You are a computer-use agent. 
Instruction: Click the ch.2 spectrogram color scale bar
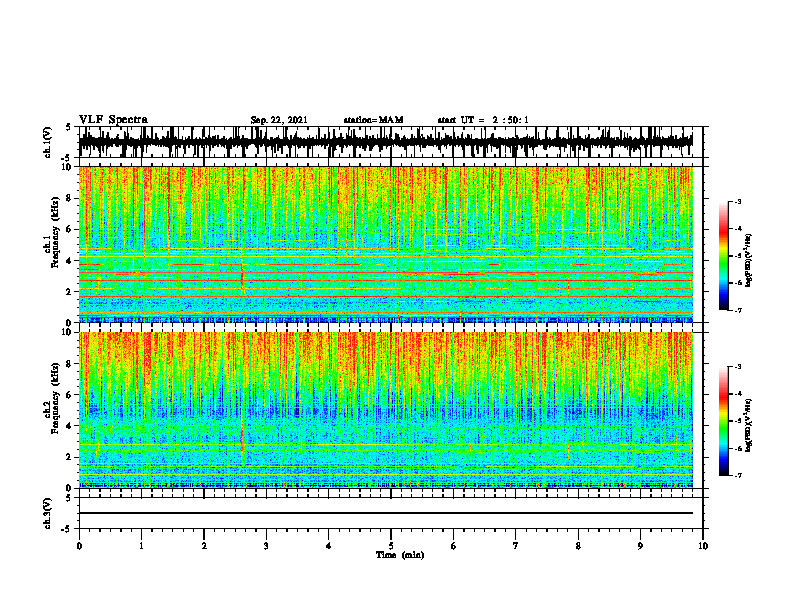tap(723, 421)
